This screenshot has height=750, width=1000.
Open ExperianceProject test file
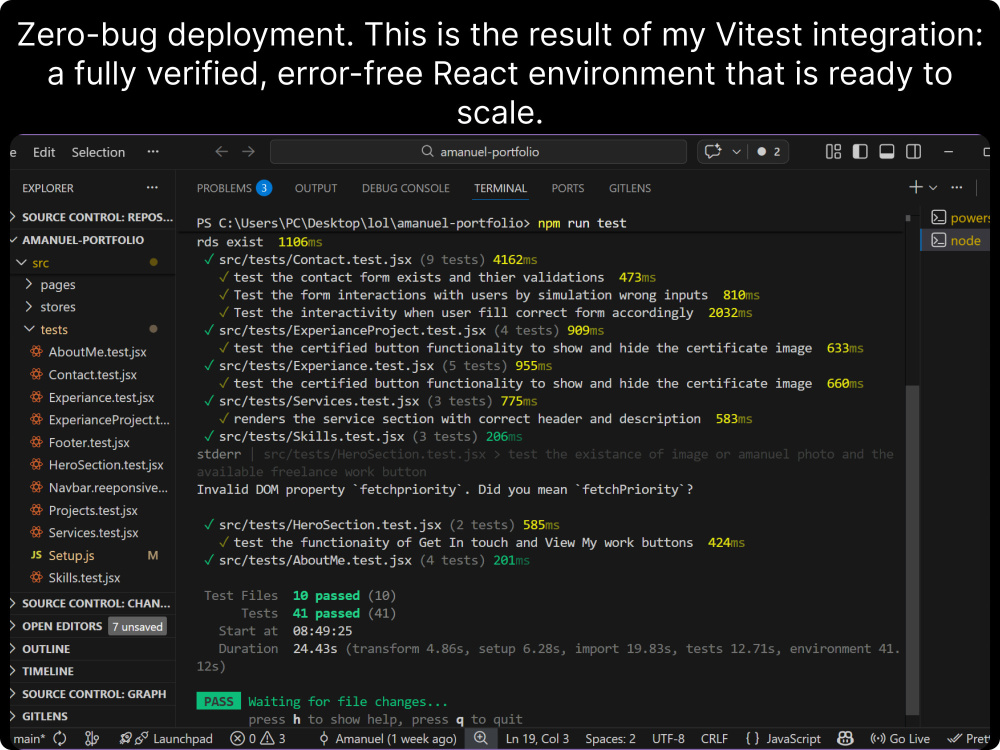coord(92,420)
